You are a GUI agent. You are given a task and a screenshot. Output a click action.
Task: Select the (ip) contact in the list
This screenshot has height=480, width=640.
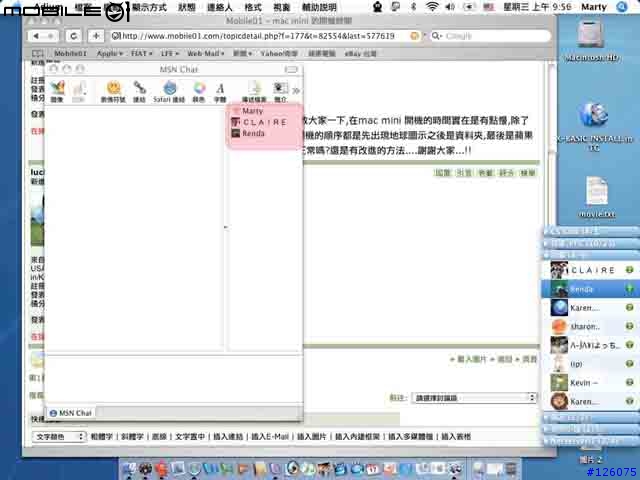click(x=591, y=364)
